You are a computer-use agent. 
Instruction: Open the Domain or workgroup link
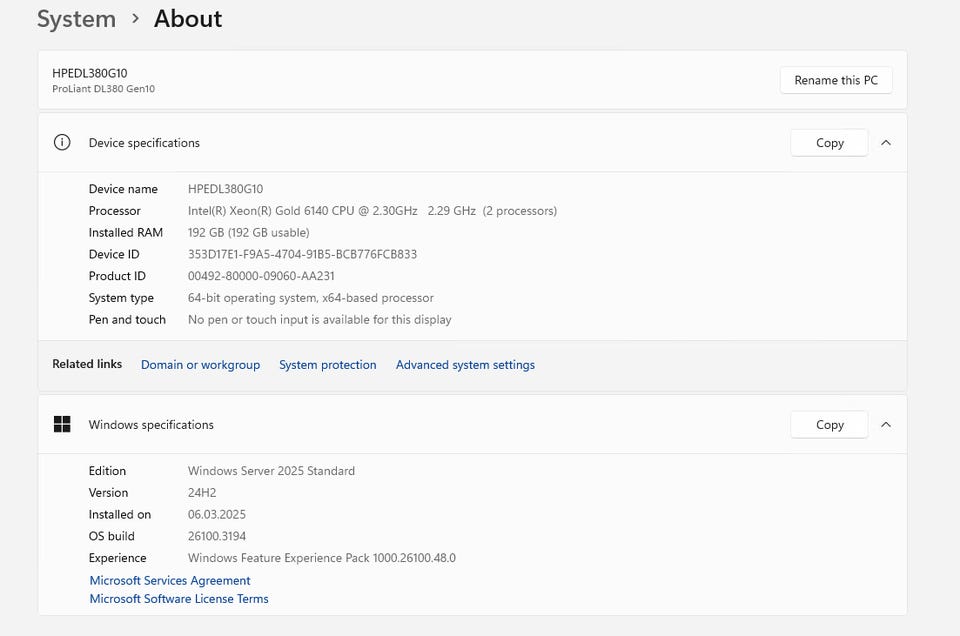coord(200,365)
